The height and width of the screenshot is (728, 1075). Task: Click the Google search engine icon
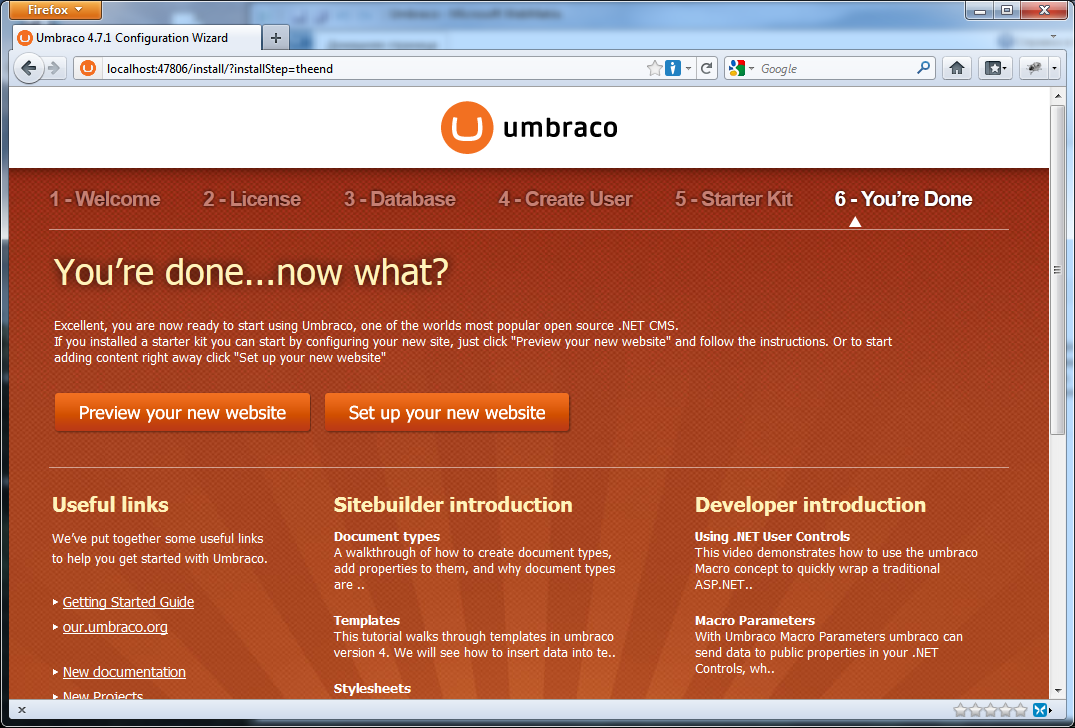pyautogui.click(x=737, y=69)
